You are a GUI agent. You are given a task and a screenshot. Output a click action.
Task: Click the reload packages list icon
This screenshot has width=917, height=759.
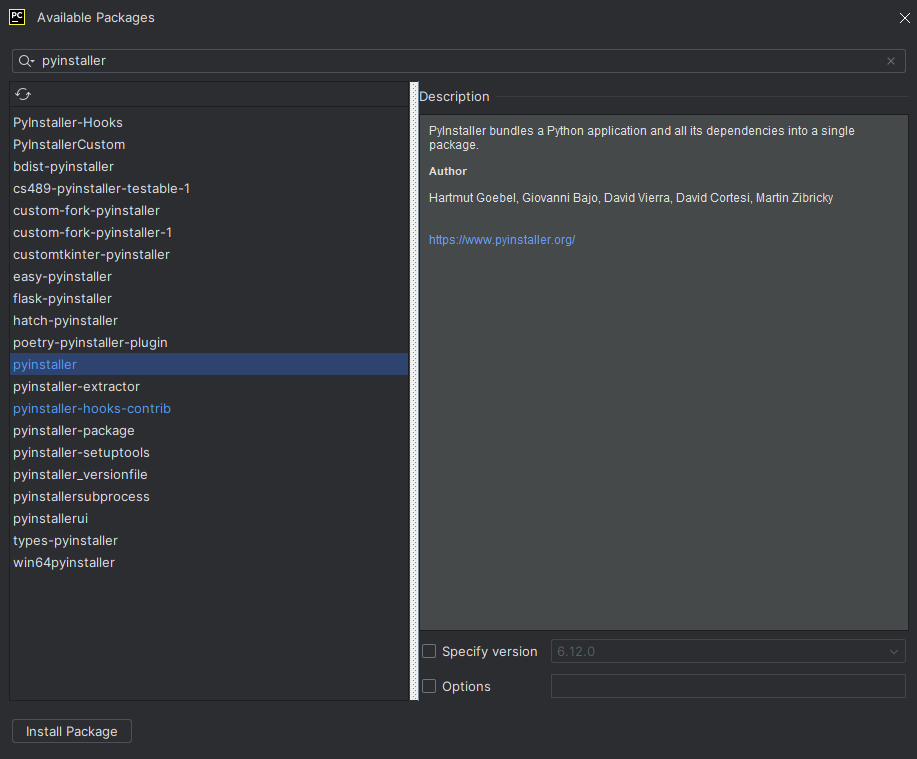coord(23,94)
